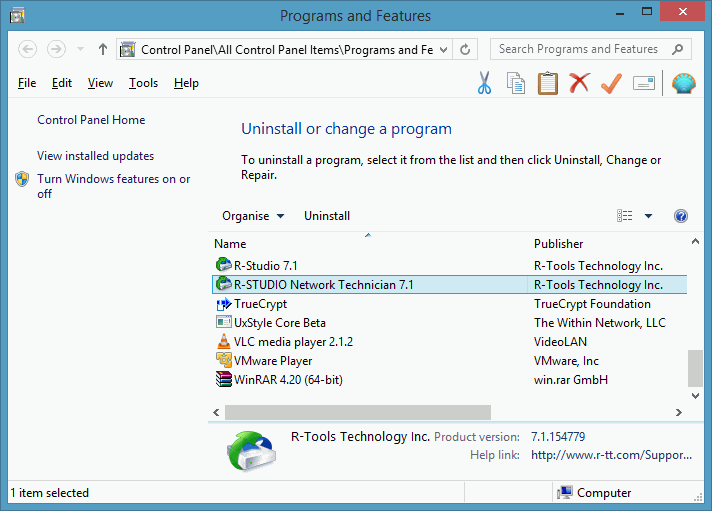Image resolution: width=712 pixels, height=511 pixels.
Task: Click the R-Studio 7.1 program icon
Action: click(x=223, y=265)
